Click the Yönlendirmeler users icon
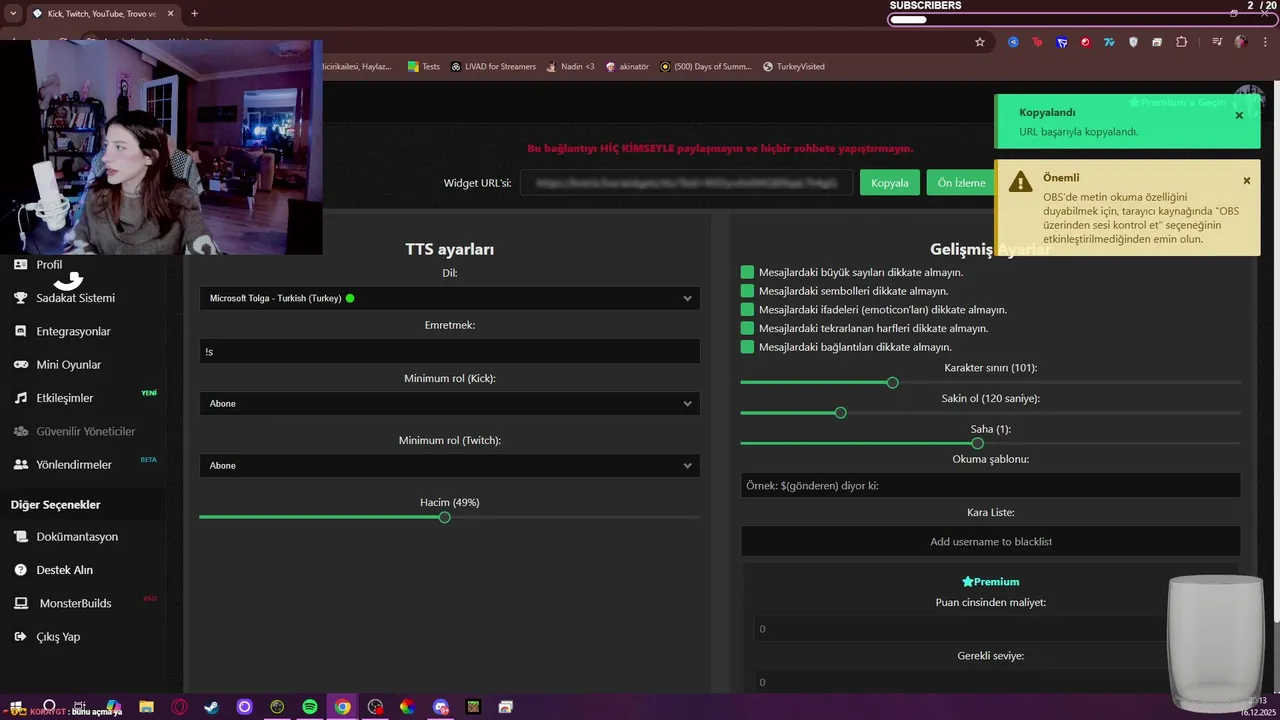This screenshot has height=720, width=1280. (20, 465)
